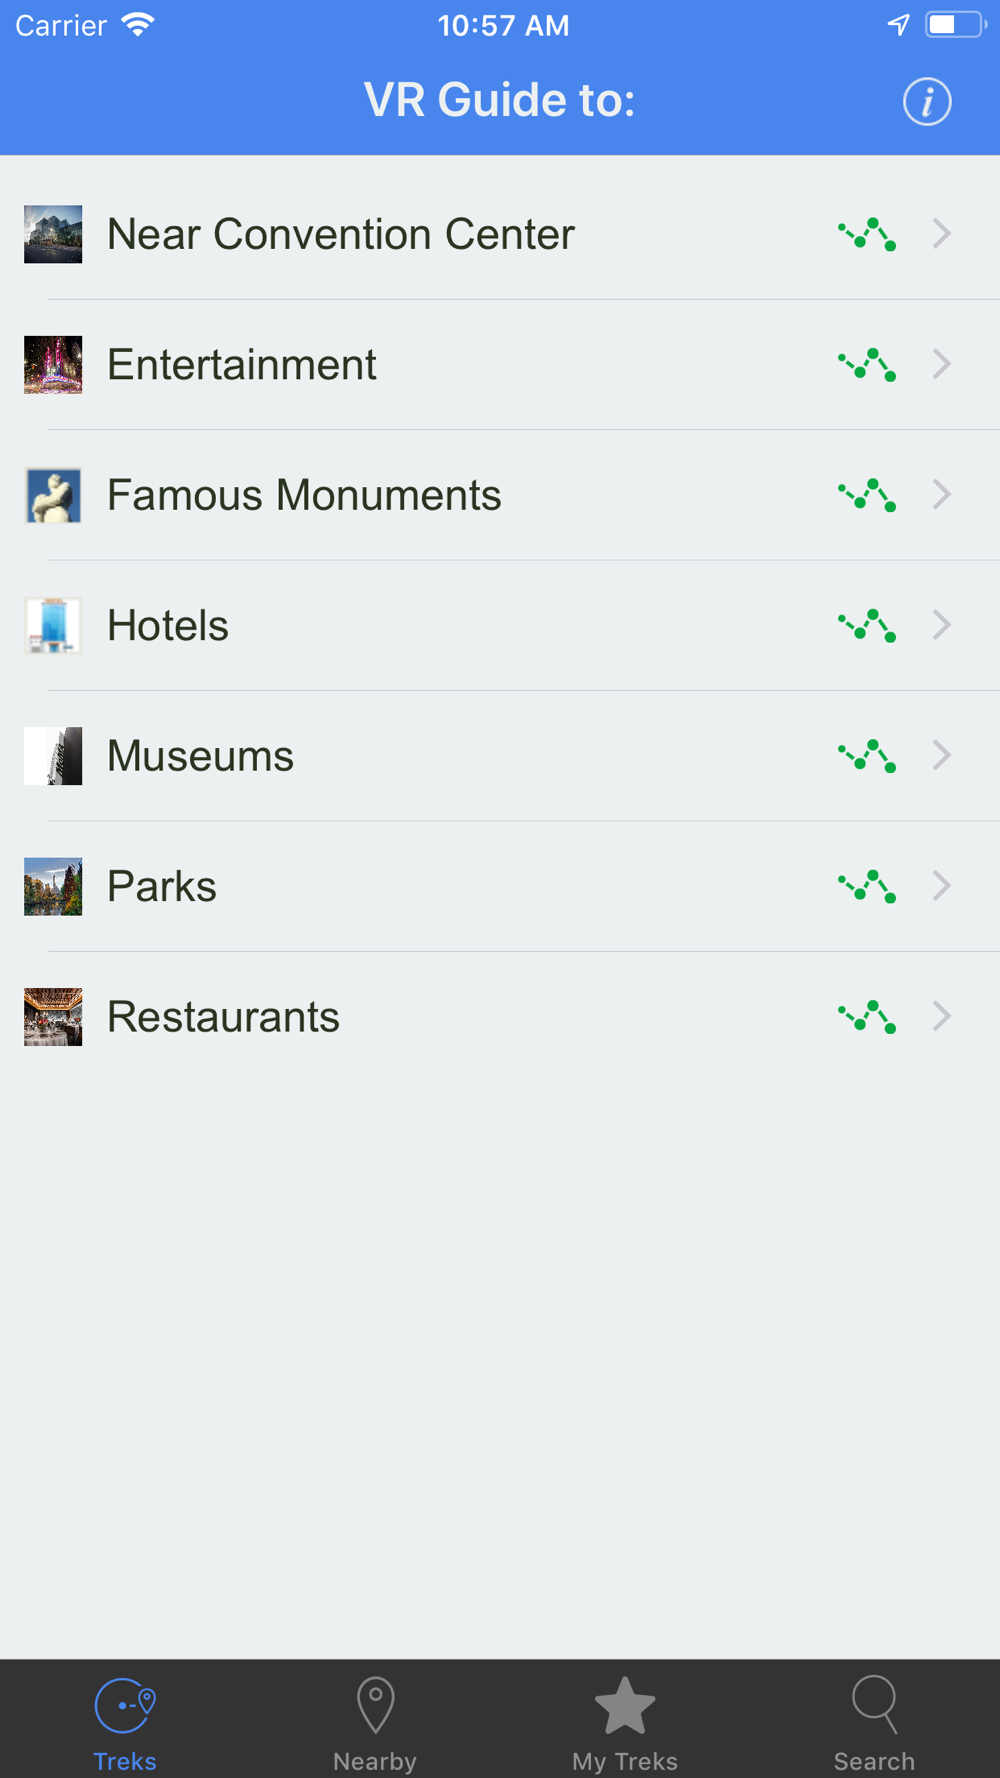Tap the green route icon beside Hotels
This screenshot has width=1000, height=1778.
(867, 626)
